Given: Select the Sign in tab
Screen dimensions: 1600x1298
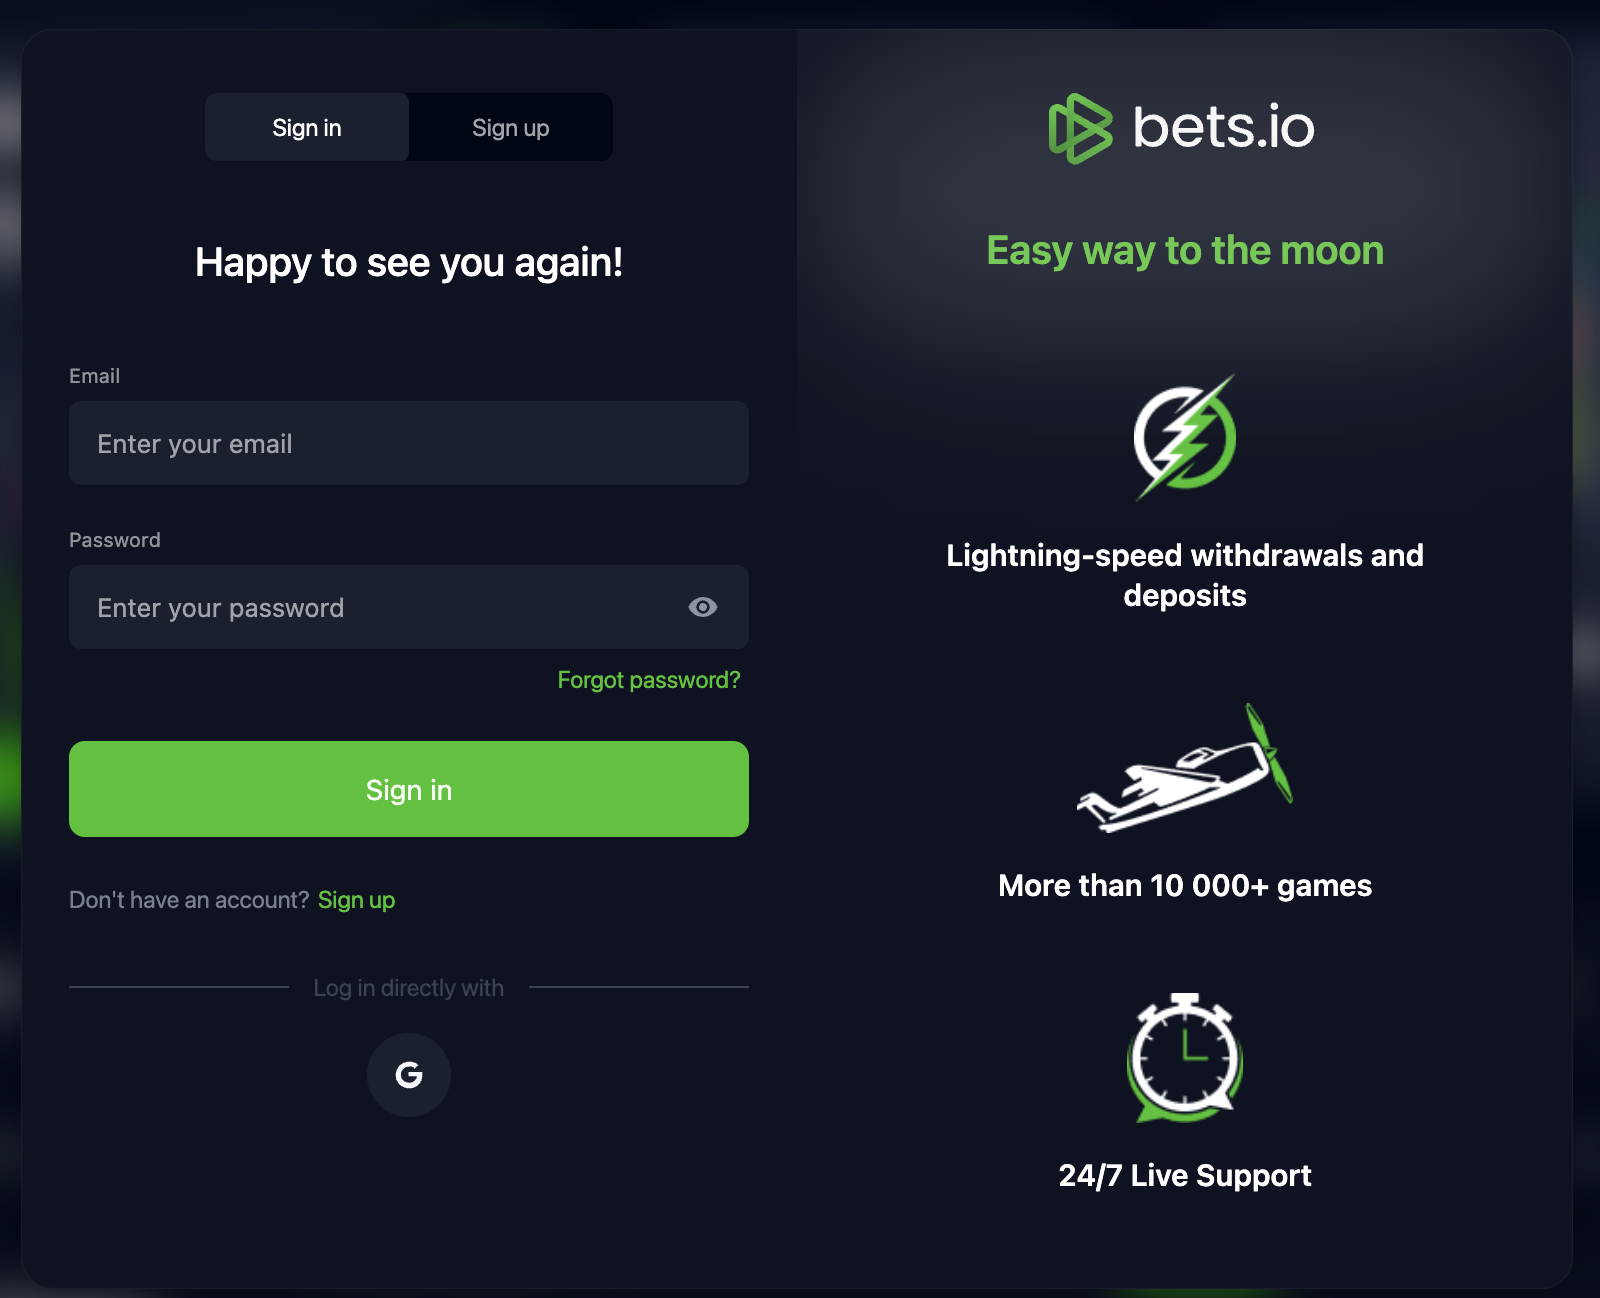Looking at the screenshot, I should coord(306,127).
